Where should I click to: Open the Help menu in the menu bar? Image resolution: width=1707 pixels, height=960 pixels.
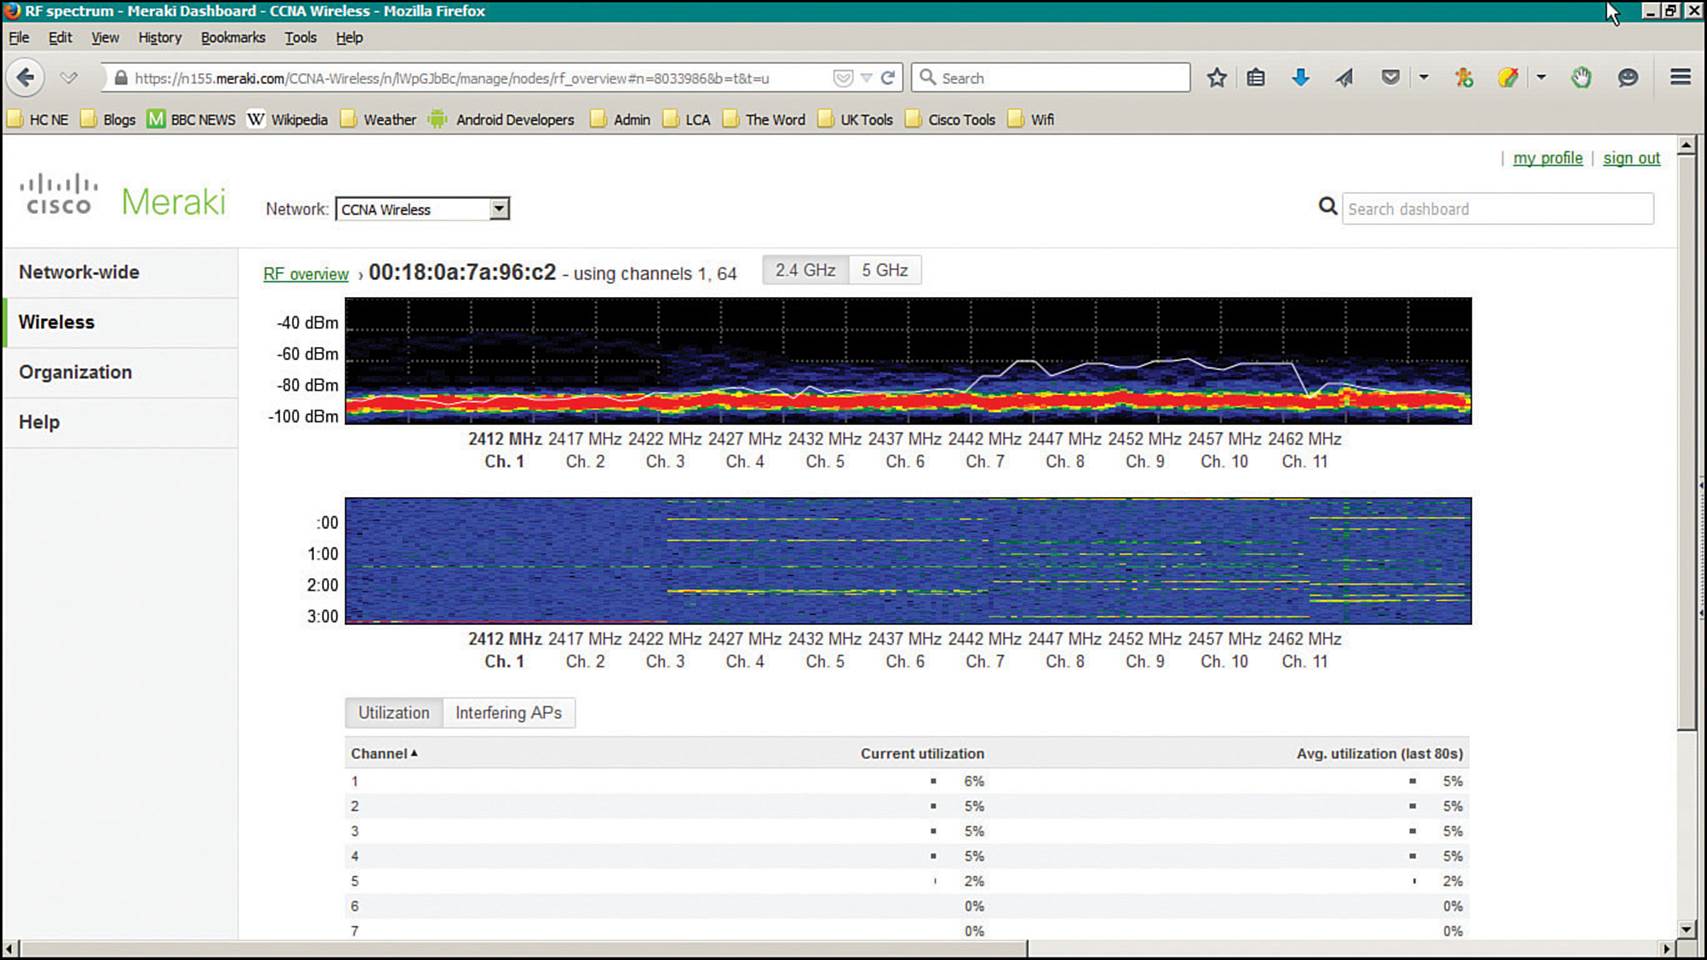[349, 37]
